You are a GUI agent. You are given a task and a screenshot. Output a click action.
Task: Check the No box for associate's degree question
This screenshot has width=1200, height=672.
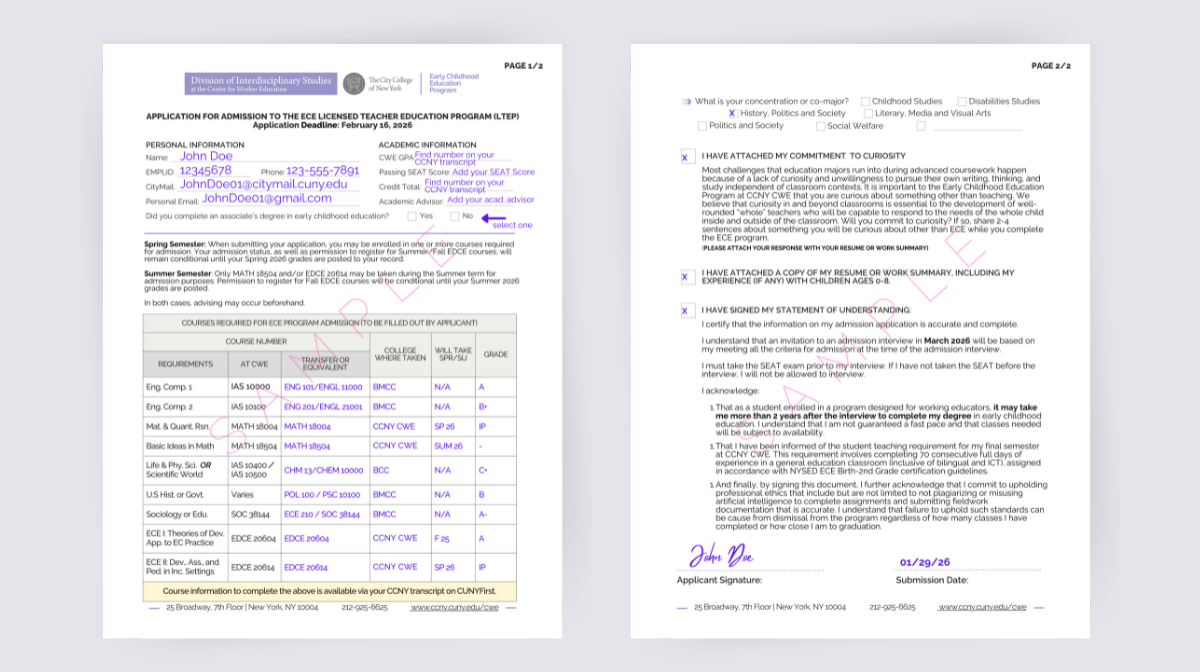coord(455,216)
